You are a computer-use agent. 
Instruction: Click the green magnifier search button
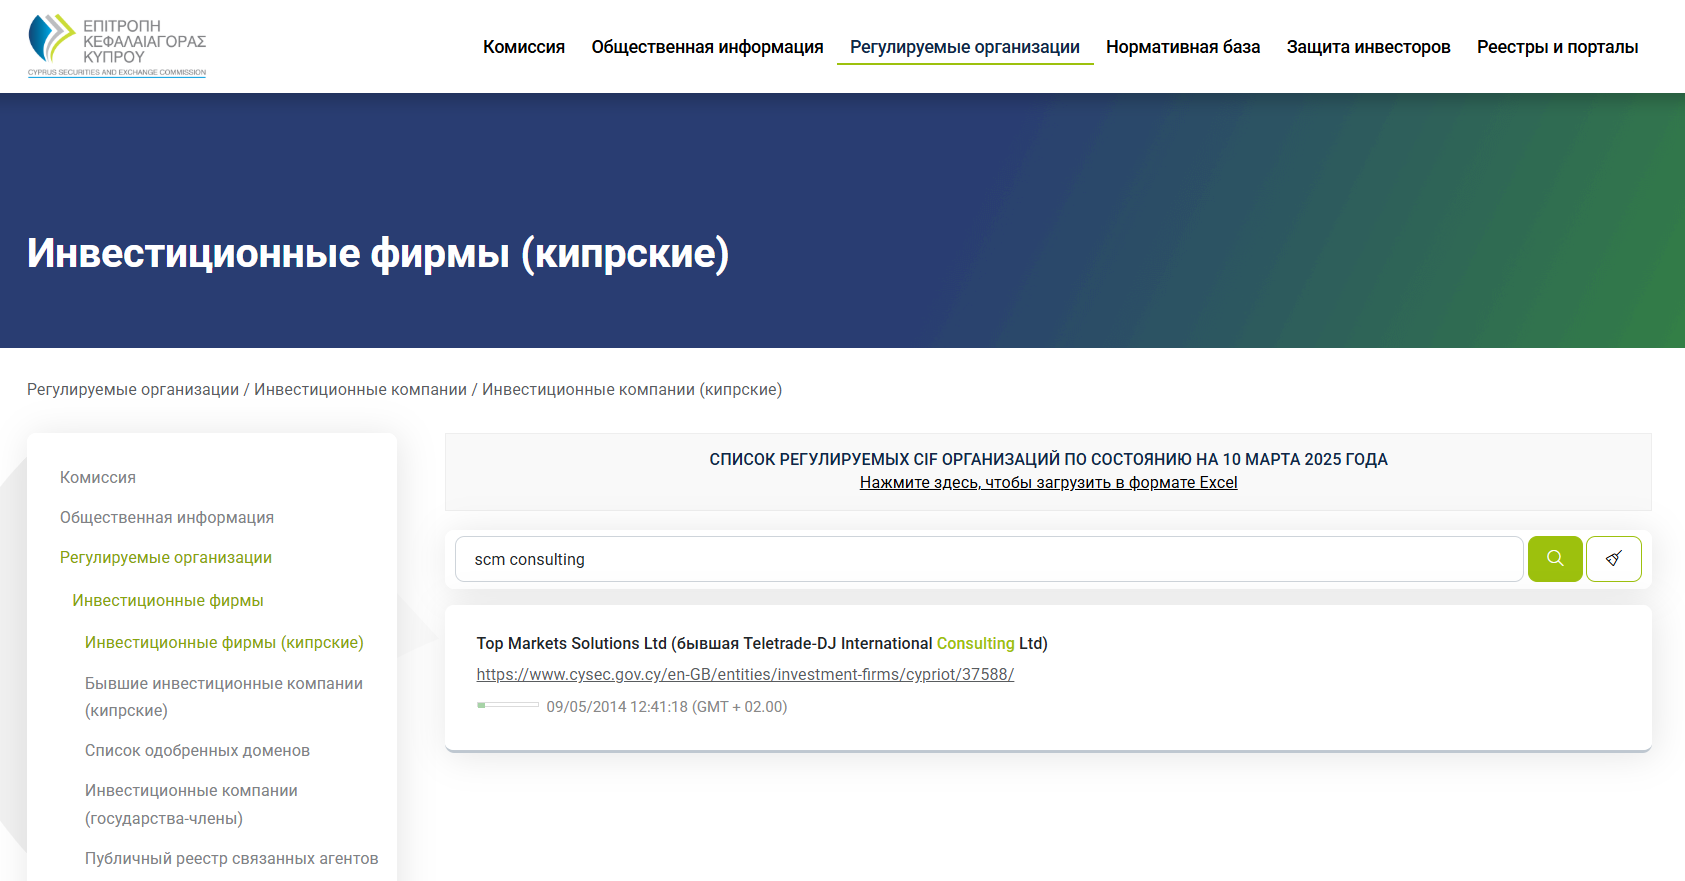pyautogui.click(x=1554, y=559)
